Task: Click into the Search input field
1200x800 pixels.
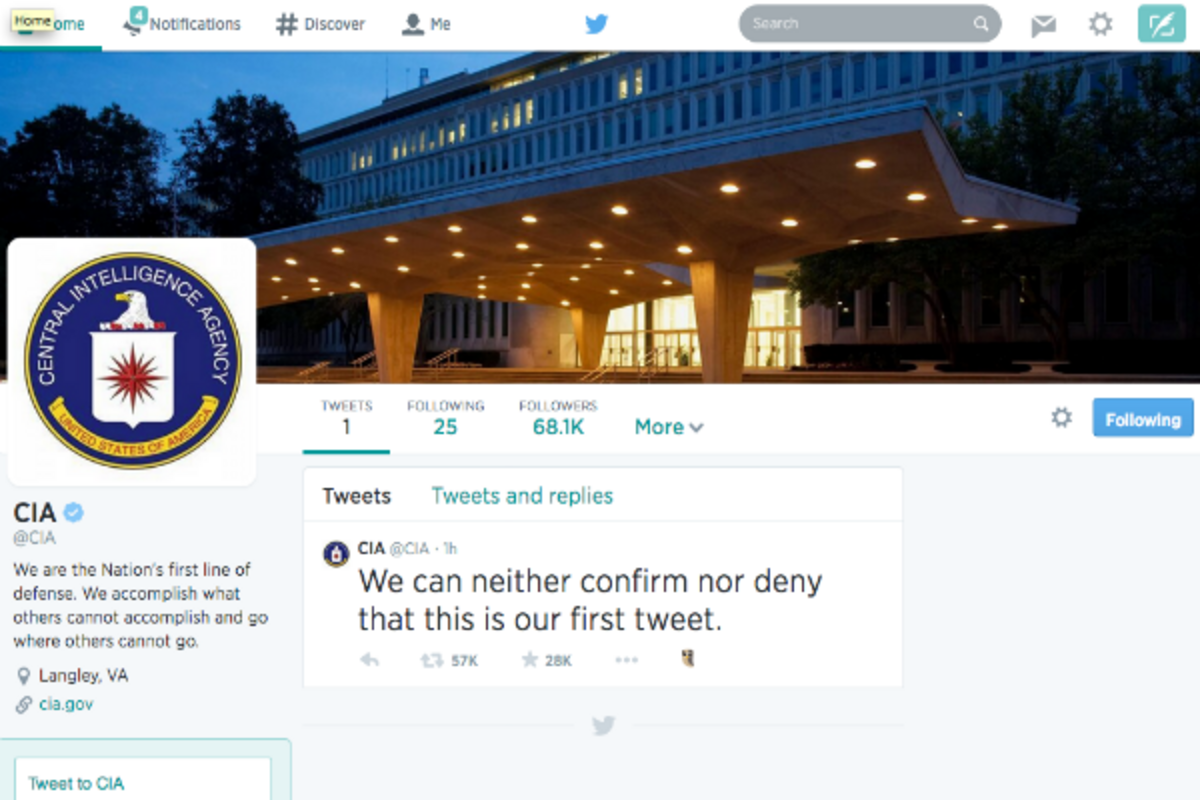Action: tap(858, 24)
